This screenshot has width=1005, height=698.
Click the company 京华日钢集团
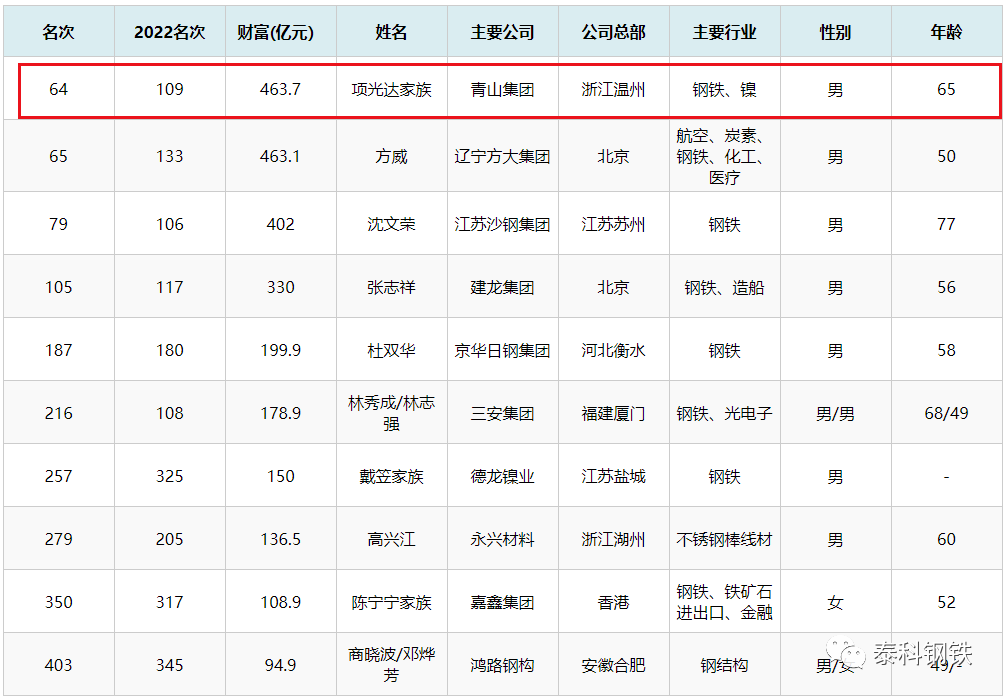pos(502,351)
